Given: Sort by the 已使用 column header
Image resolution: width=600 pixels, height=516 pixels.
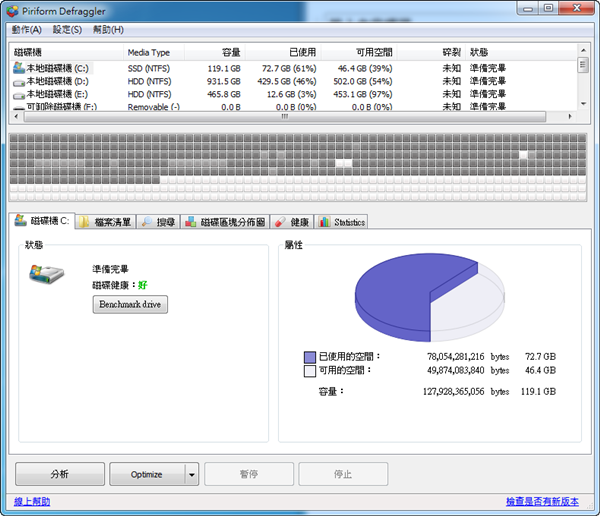Looking at the screenshot, I should pos(283,52).
